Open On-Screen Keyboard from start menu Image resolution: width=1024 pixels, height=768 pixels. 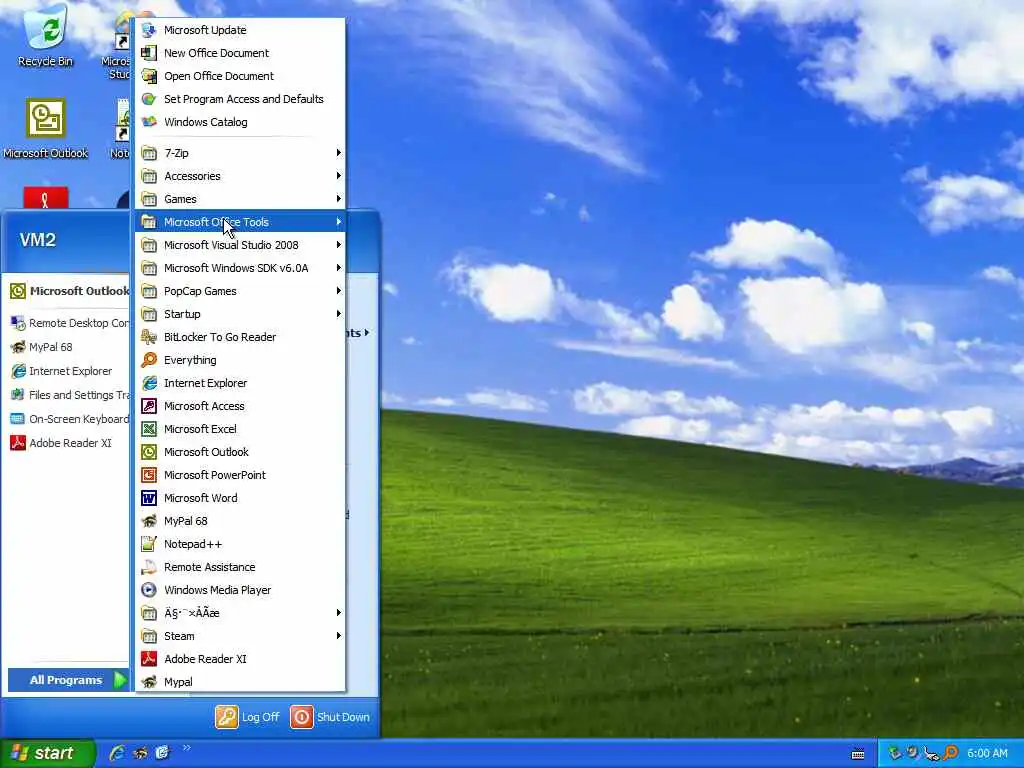[x=69, y=419]
